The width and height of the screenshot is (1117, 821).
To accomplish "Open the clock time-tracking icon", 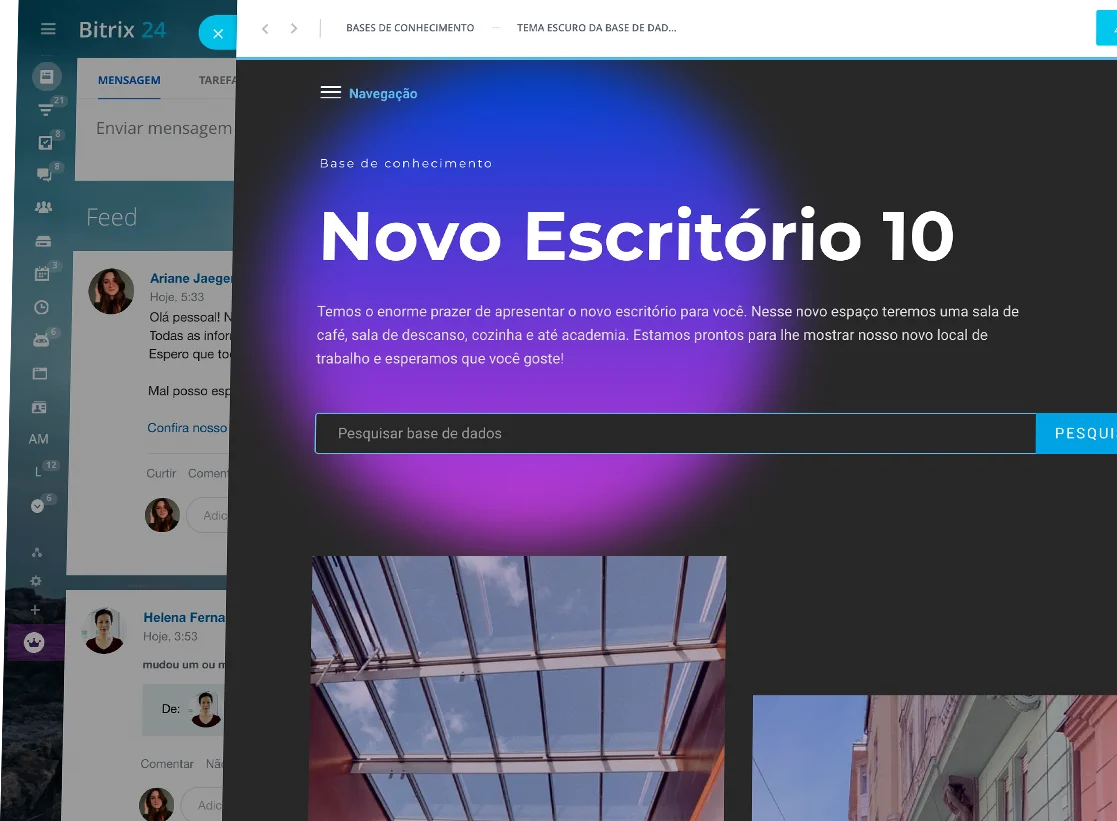I will point(41,307).
